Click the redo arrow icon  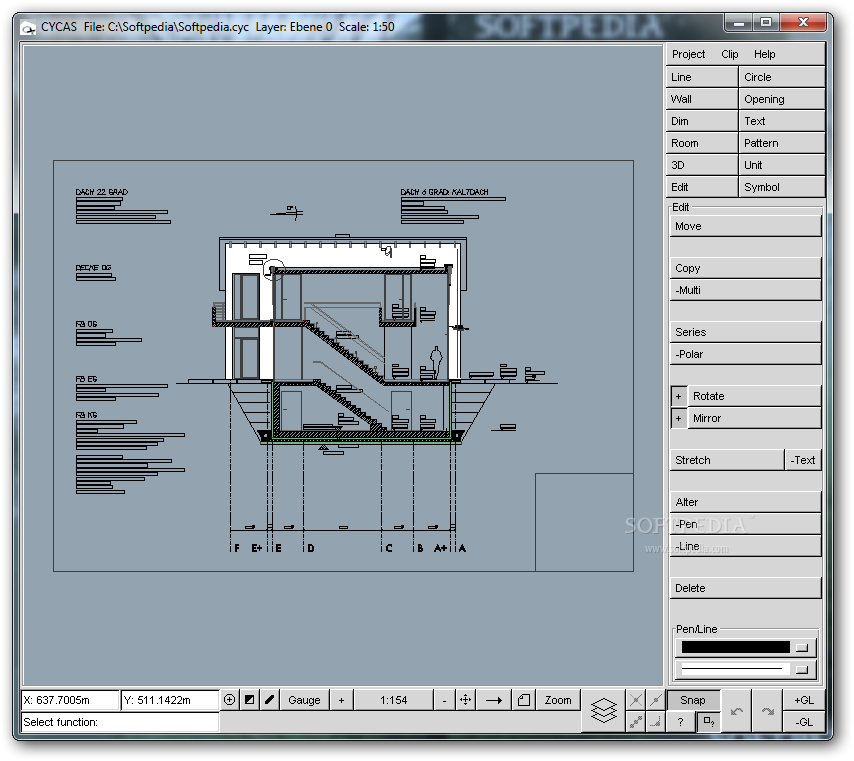point(768,710)
